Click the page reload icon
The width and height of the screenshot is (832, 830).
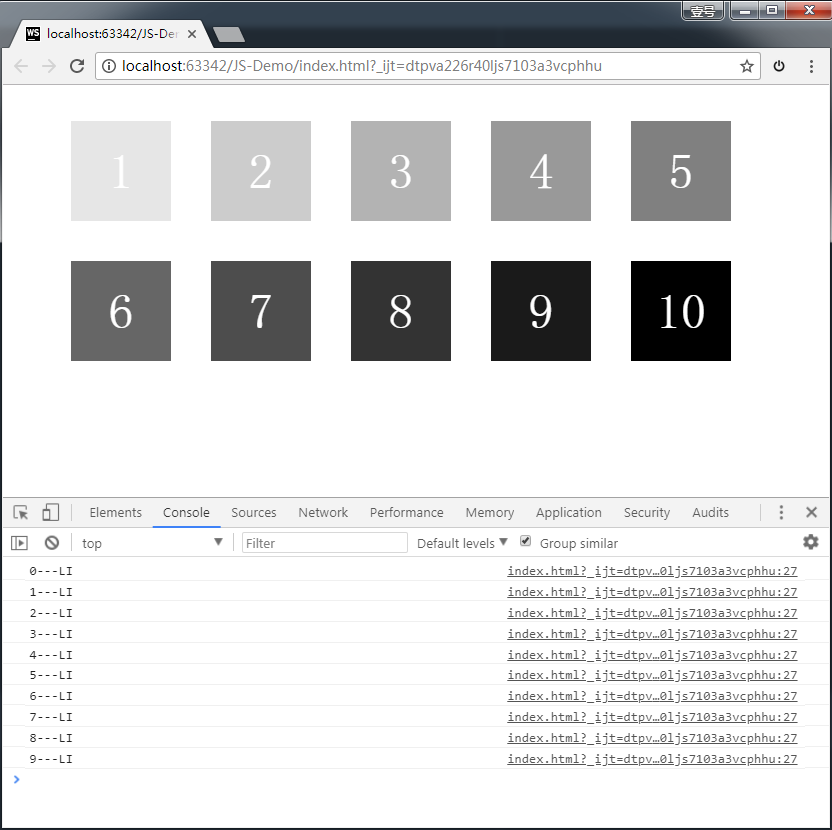coord(77,66)
